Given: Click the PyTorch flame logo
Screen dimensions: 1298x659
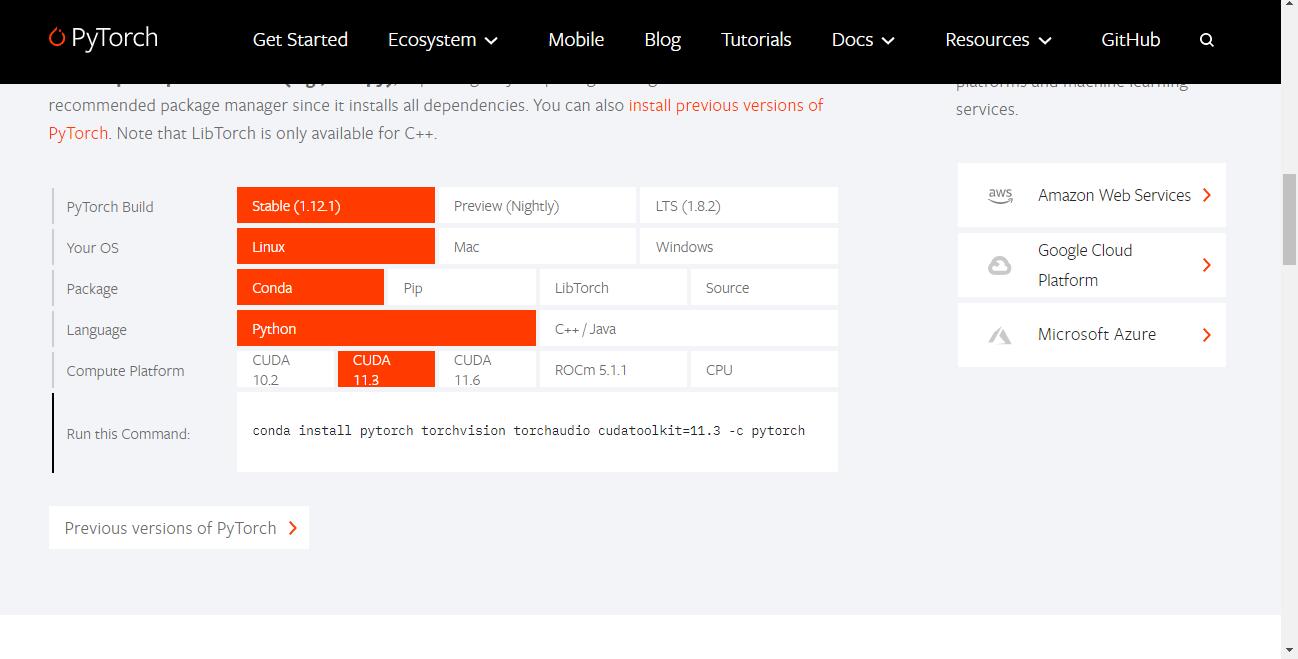Looking at the screenshot, I should point(57,38).
